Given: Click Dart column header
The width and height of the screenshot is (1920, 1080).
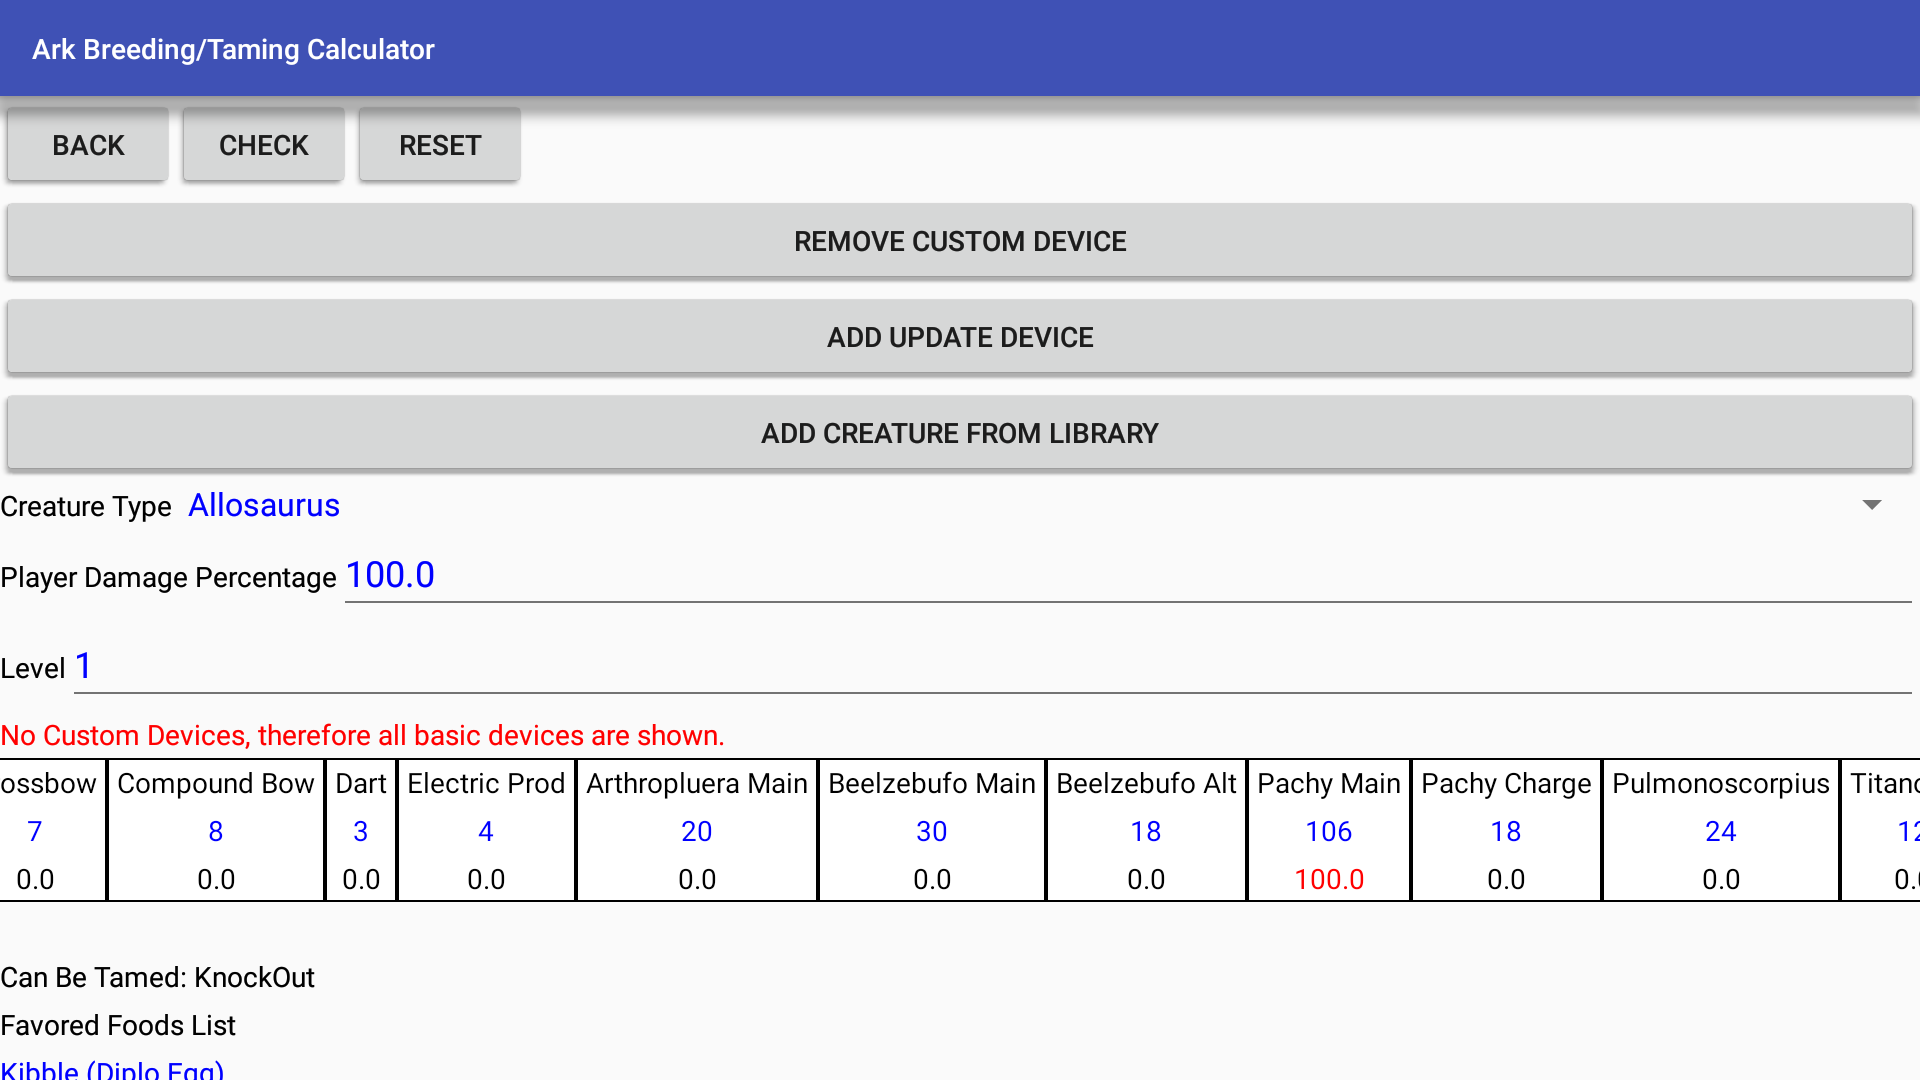Looking at the screenshot, I should pos(361,783).
